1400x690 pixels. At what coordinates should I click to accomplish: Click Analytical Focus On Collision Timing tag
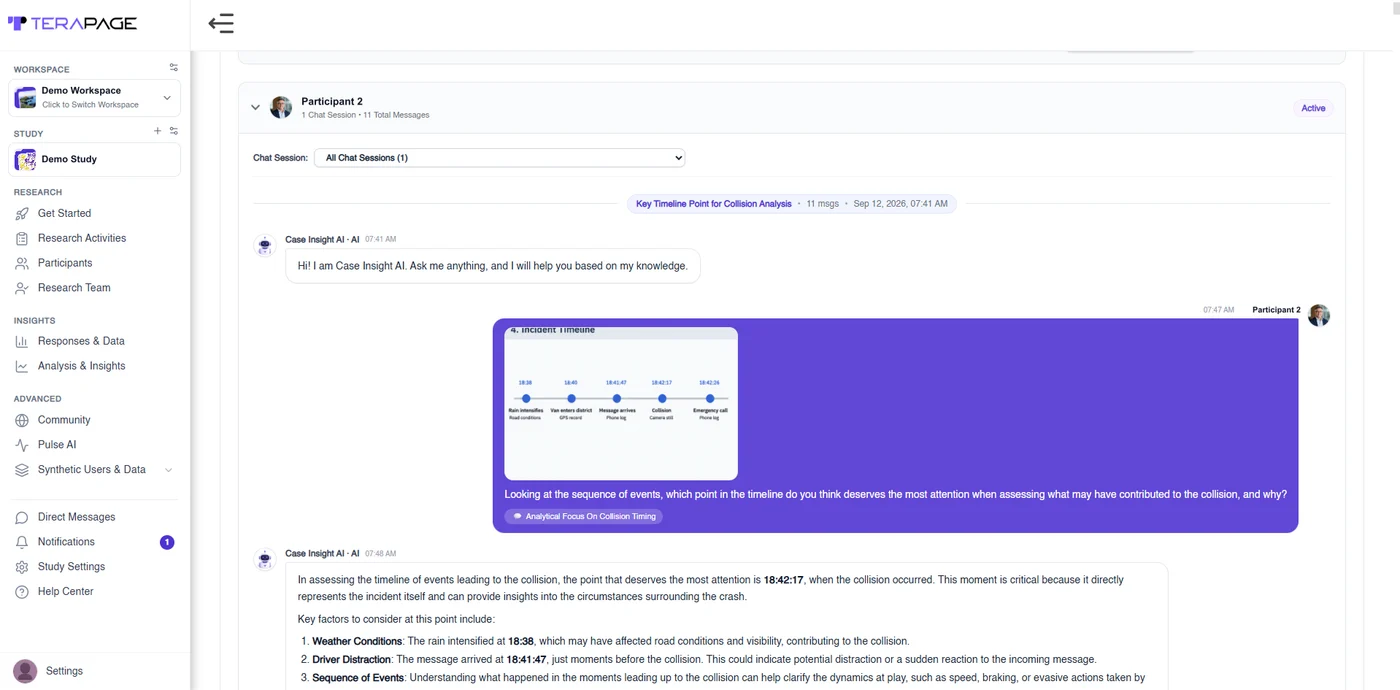tap(584, 517)
